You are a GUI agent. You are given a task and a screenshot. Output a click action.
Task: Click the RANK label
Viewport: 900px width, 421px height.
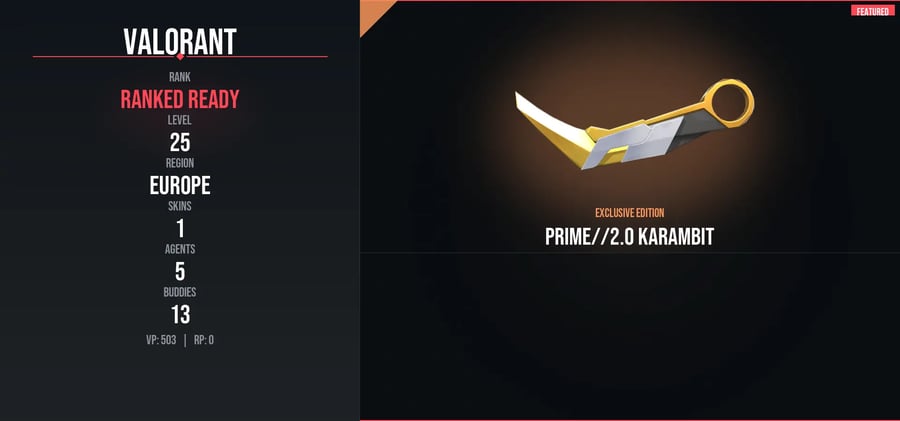180,78
